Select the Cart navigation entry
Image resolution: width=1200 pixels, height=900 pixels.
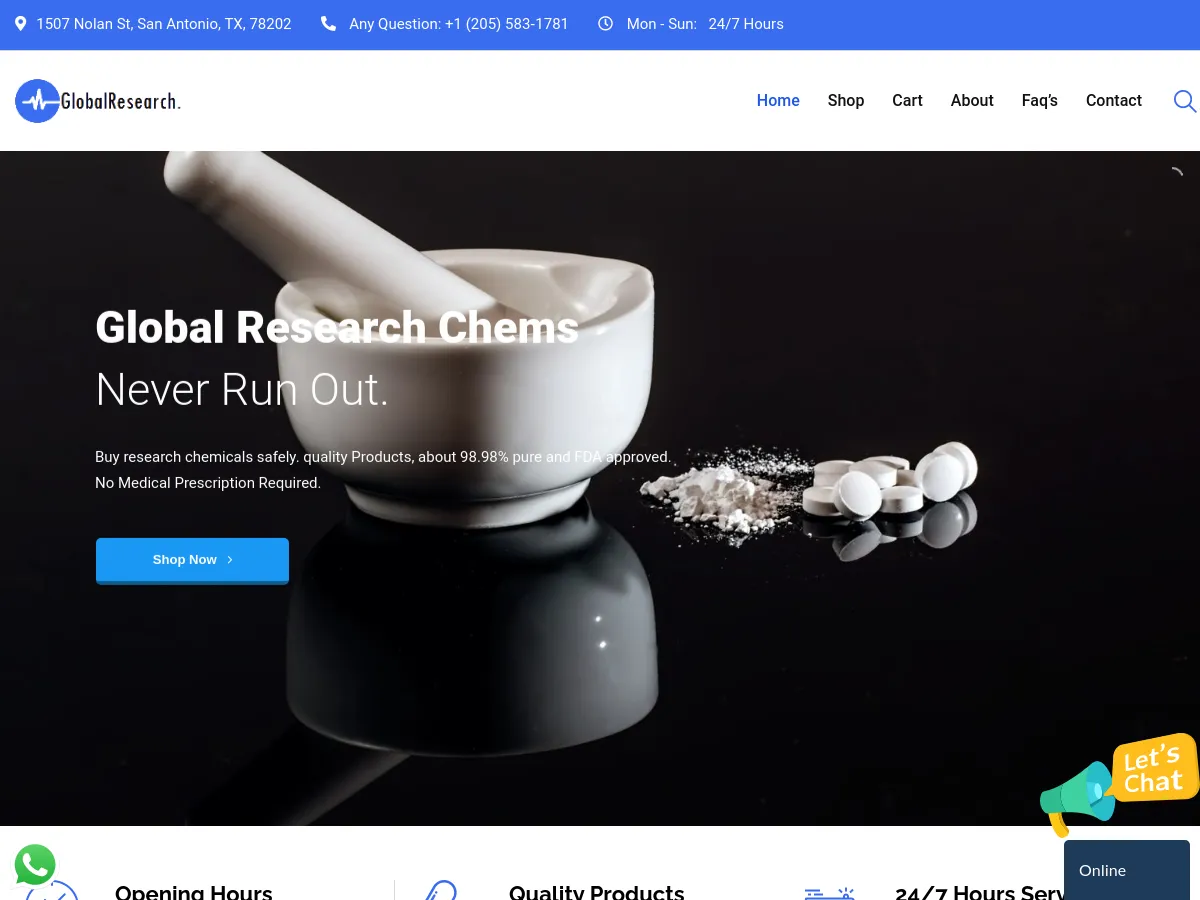[x=907, y=100]
